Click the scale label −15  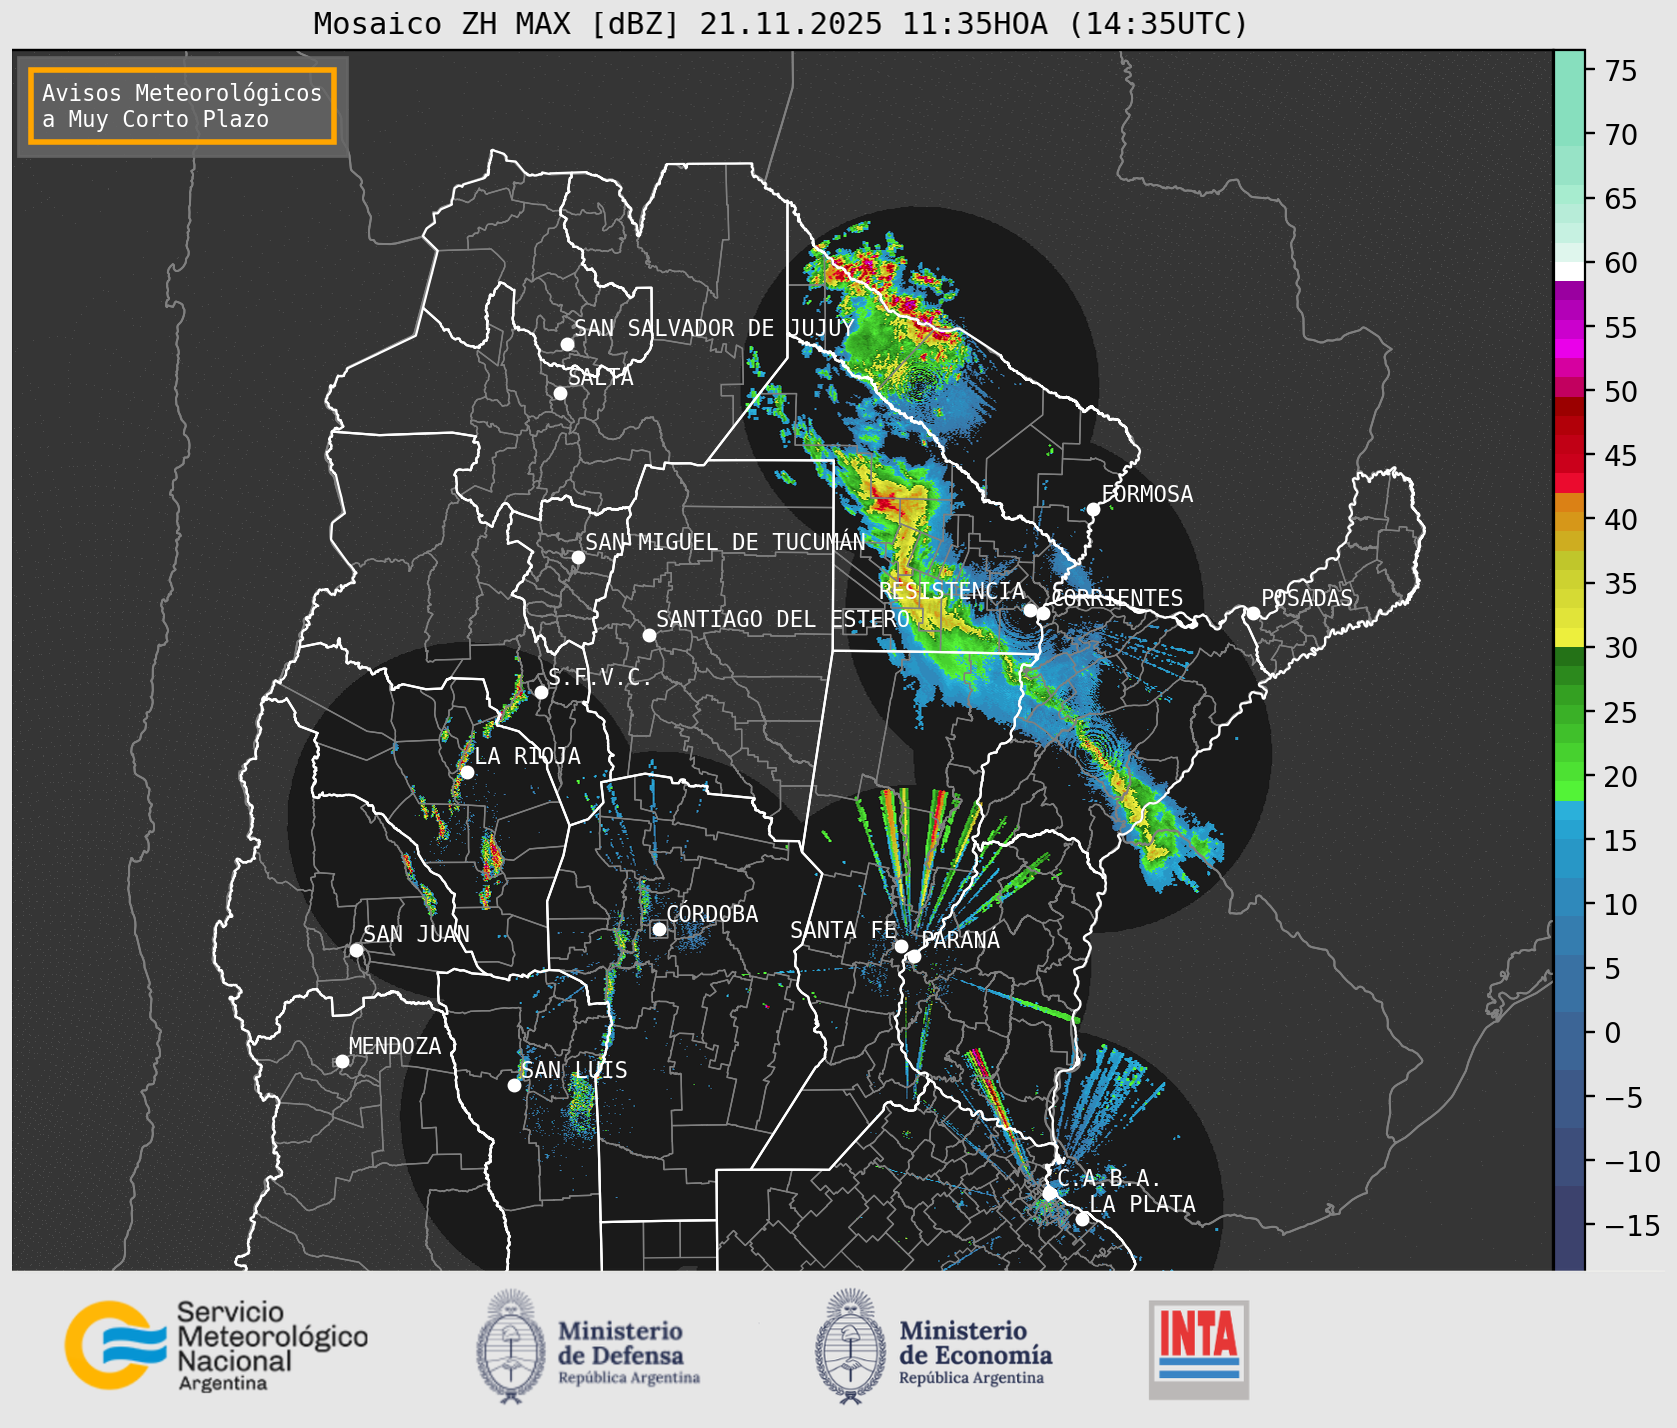(x=1632, y=1225)
